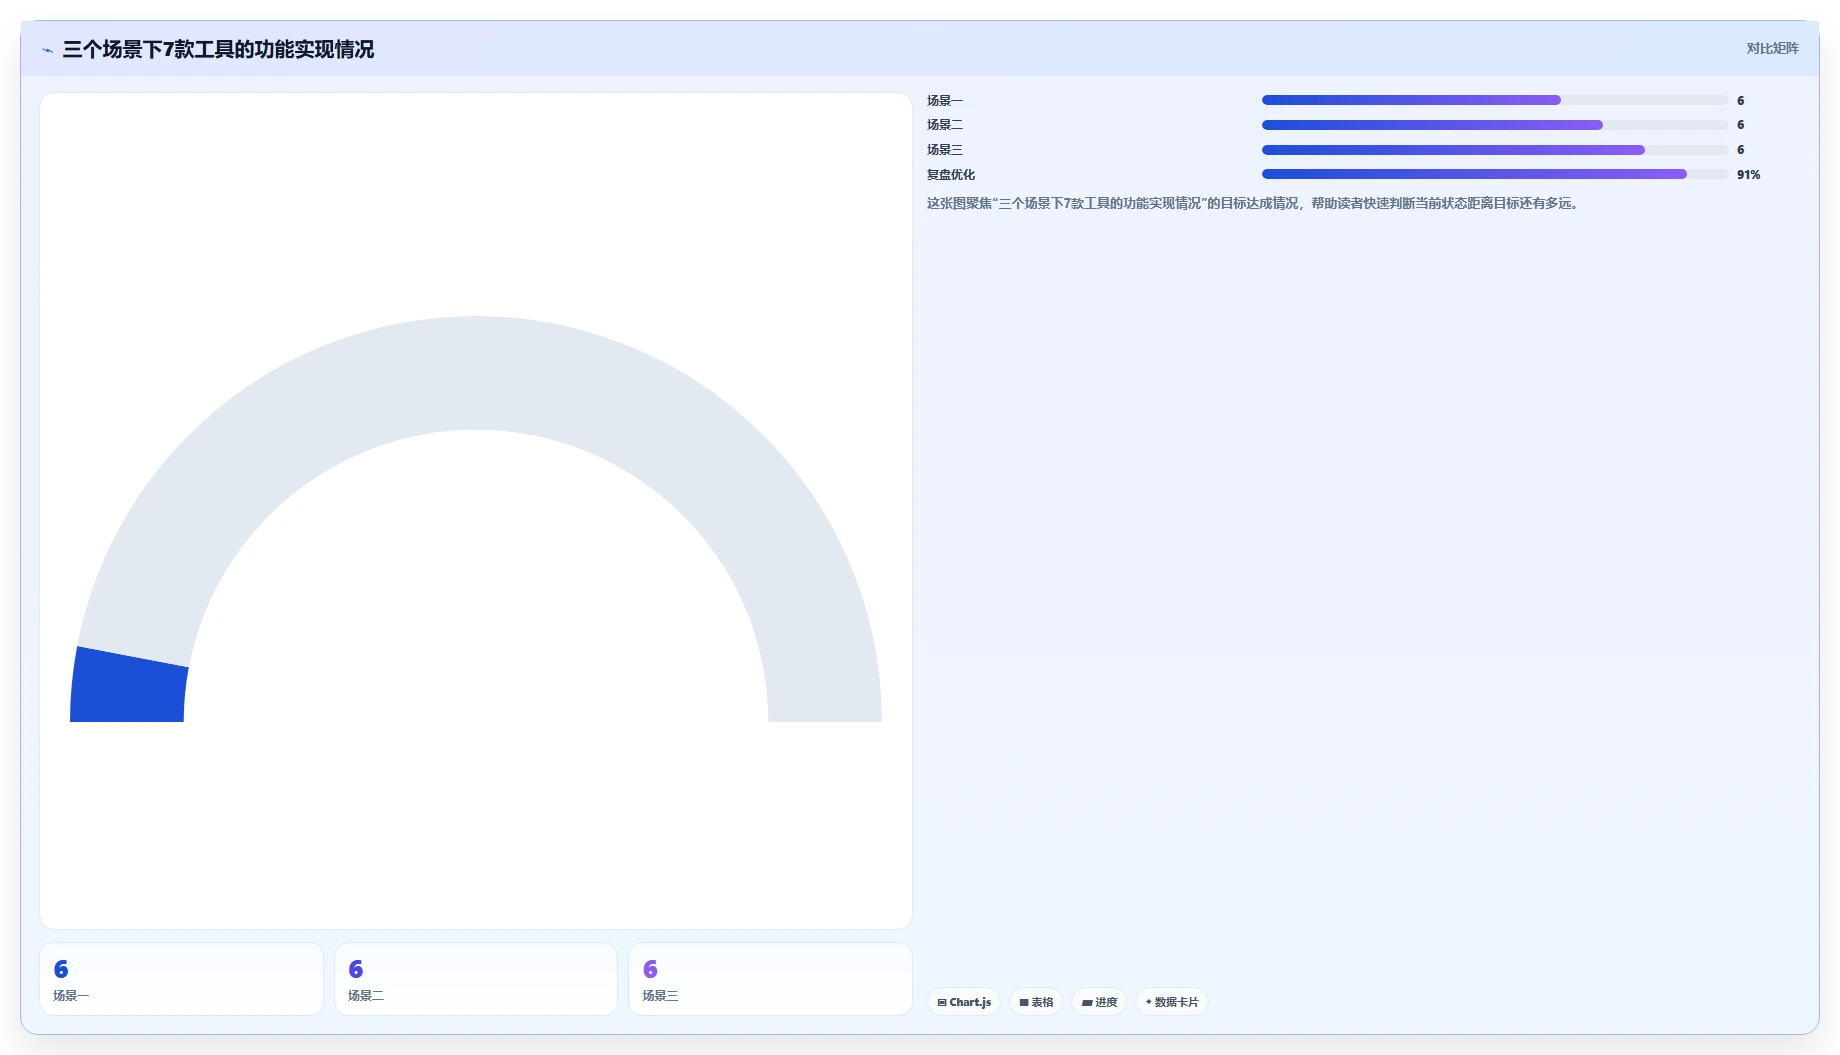
Task: Select the Chart.js tag text
Action: (970, 1002)
